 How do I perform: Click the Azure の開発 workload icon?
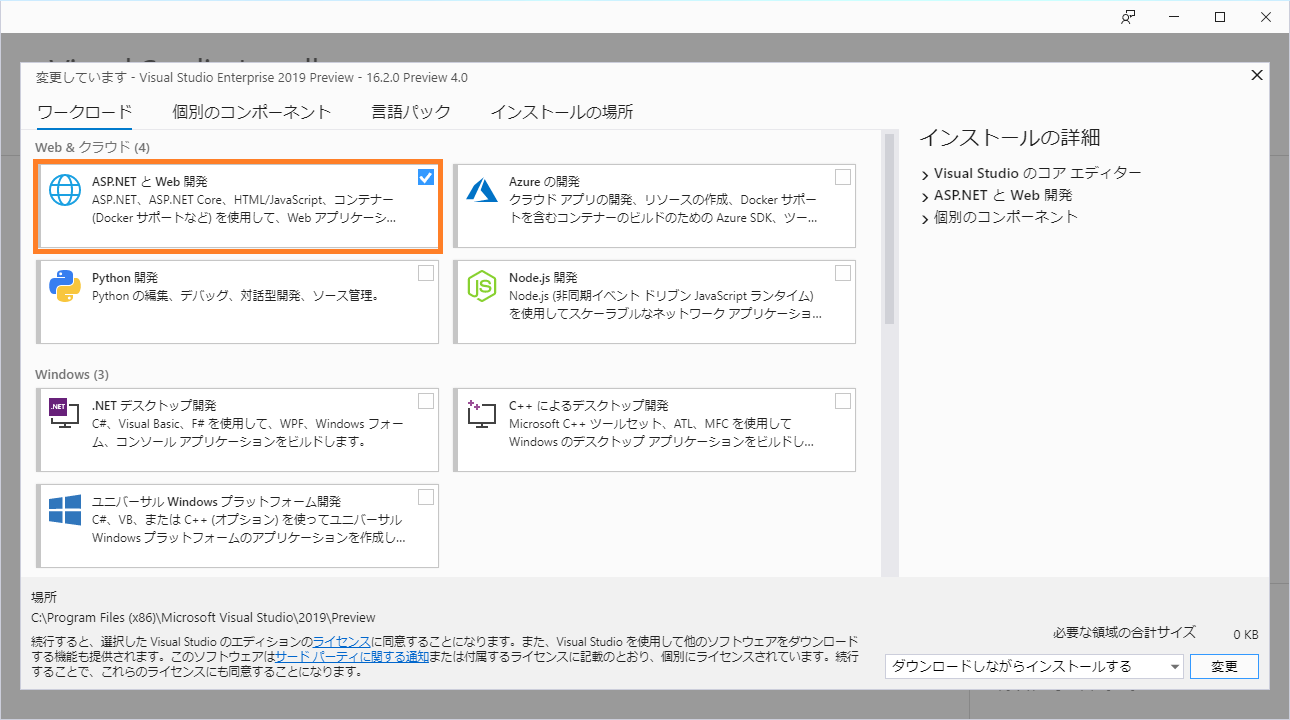point(481,191)
